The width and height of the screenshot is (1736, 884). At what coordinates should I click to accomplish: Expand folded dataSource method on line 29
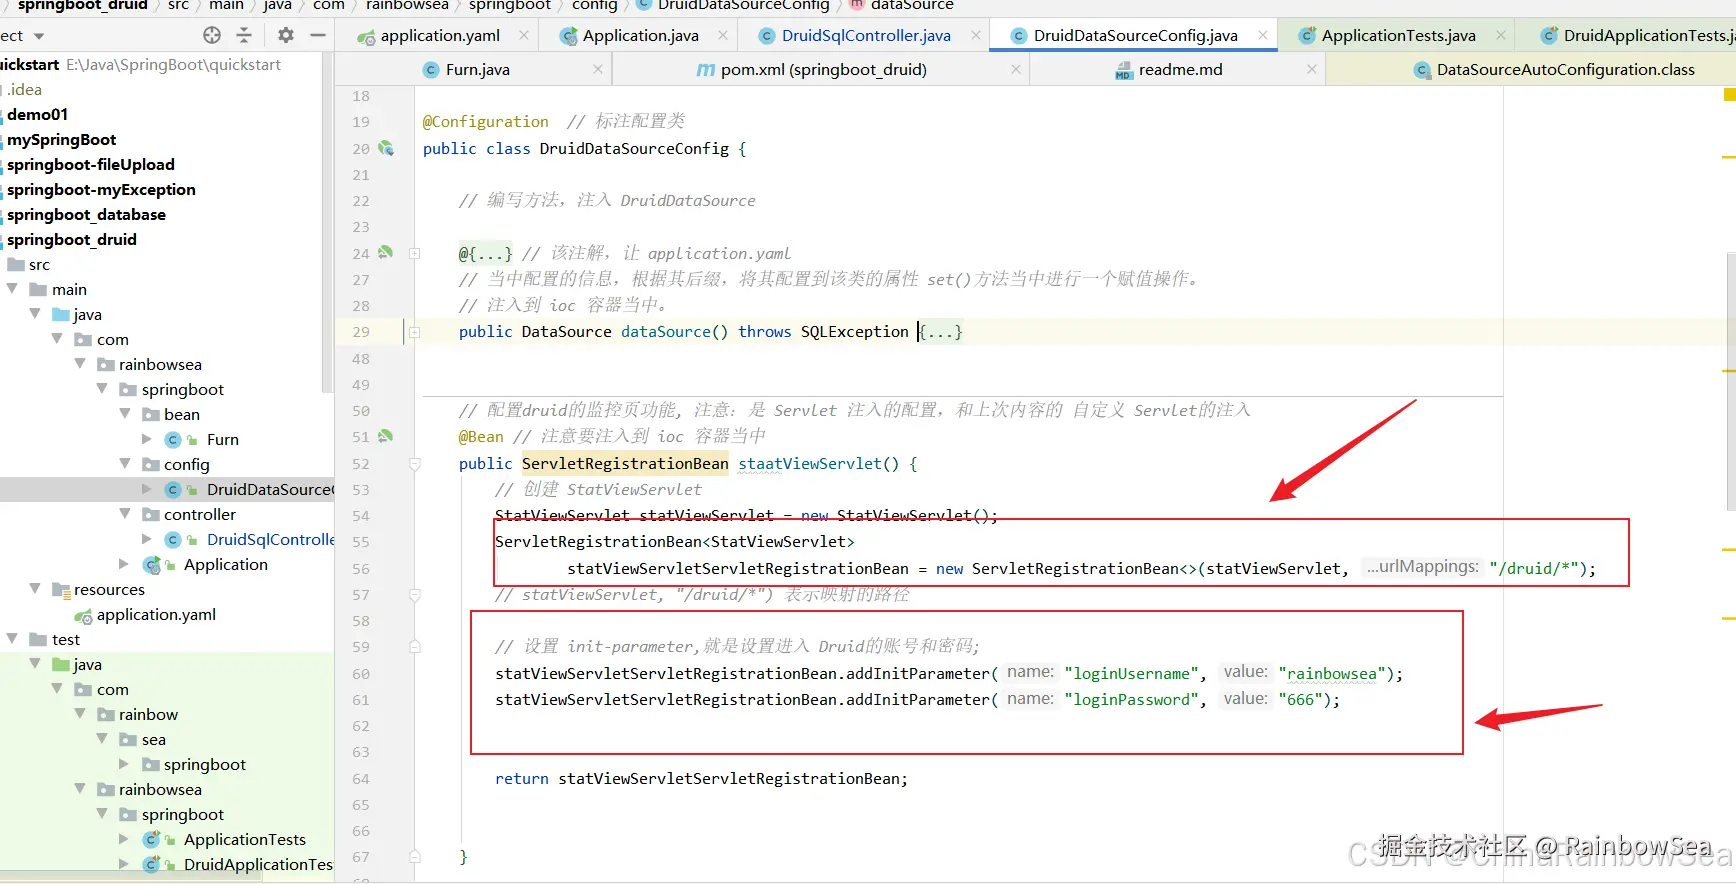414,332
